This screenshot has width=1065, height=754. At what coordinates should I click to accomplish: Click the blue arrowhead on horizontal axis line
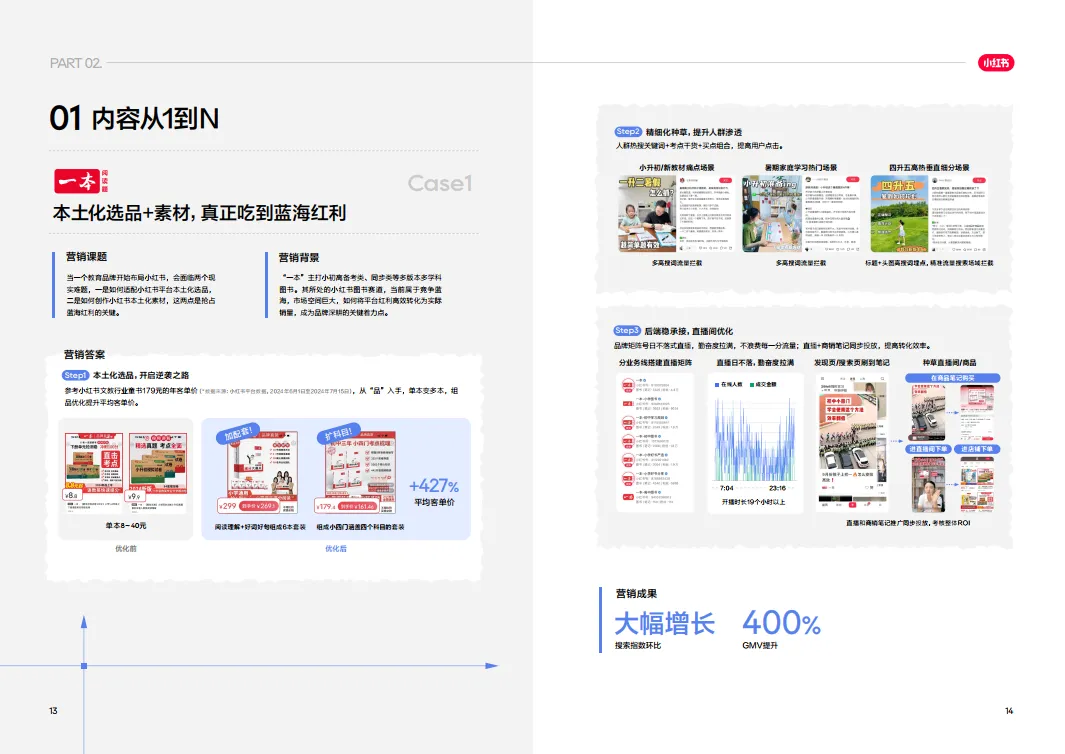click(491, 665)
